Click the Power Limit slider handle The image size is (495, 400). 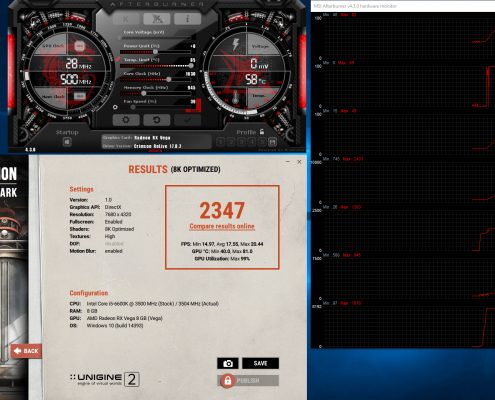coord(155,52)
